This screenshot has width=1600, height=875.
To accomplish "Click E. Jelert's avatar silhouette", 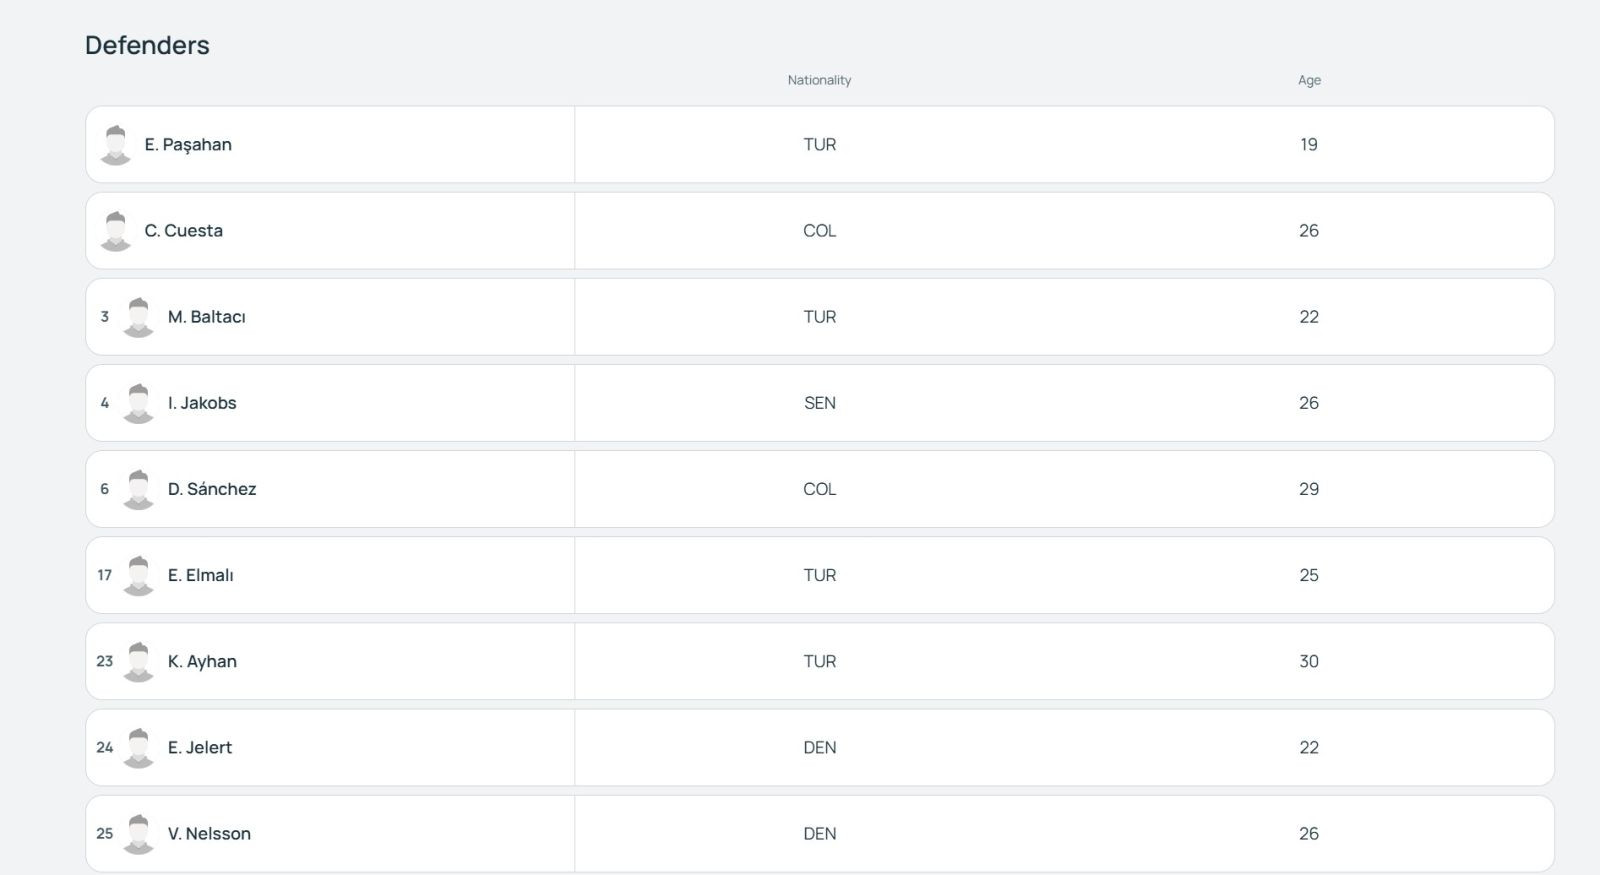I will (139, 747).
